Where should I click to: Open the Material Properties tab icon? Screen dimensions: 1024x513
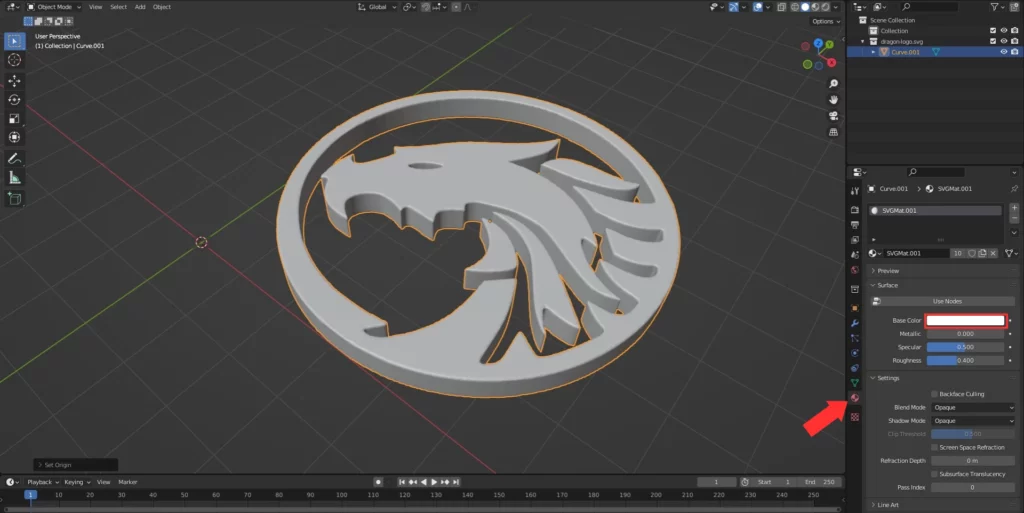click(x=854, y=398)
